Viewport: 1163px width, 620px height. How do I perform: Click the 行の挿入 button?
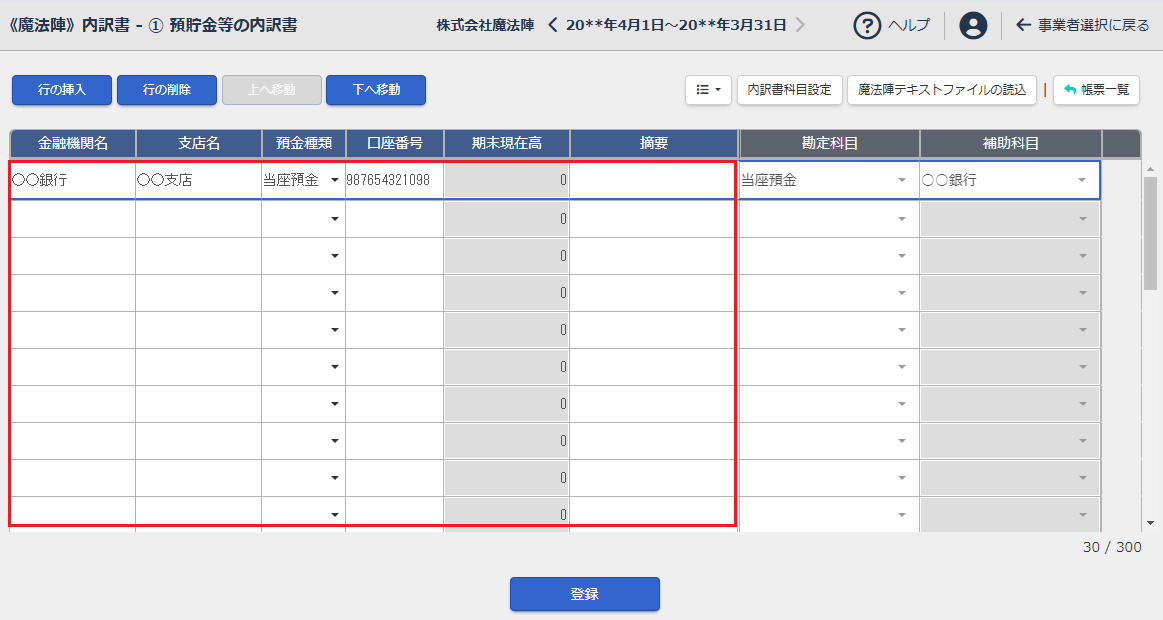pyautogui.click(x=62, y=90)
